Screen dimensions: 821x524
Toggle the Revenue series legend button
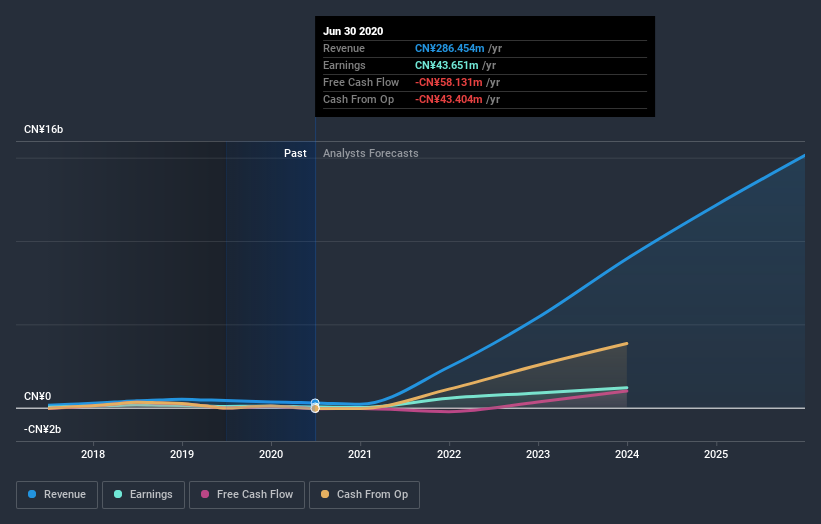coord(57,495)
